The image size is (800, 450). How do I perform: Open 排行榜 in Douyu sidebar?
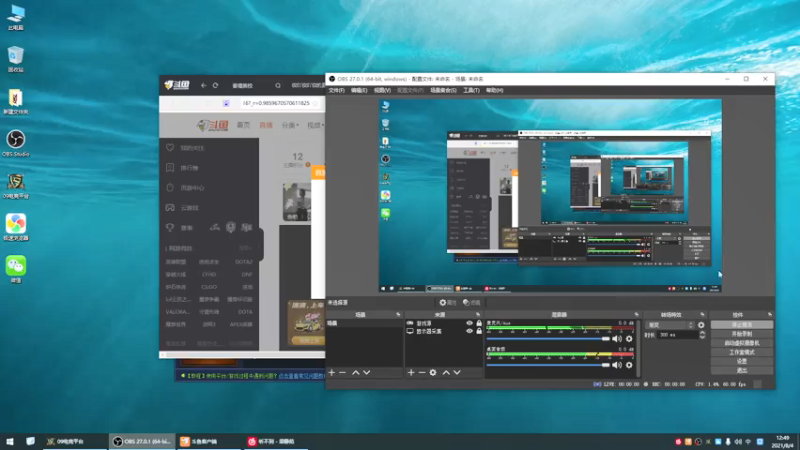tap(183, 168)
